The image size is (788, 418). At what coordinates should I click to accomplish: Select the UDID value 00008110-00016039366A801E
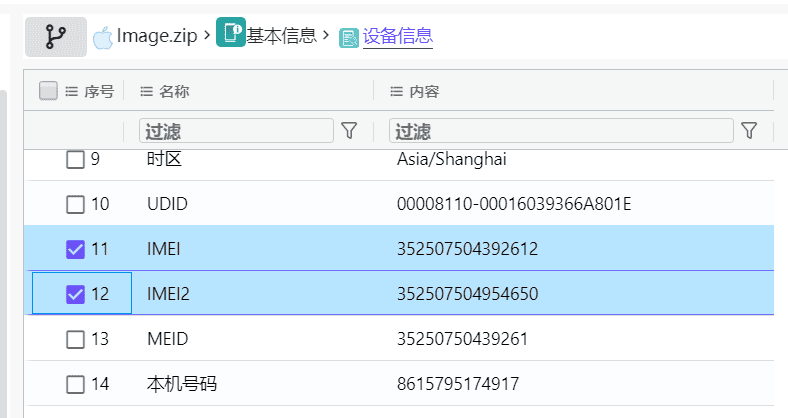514,204
